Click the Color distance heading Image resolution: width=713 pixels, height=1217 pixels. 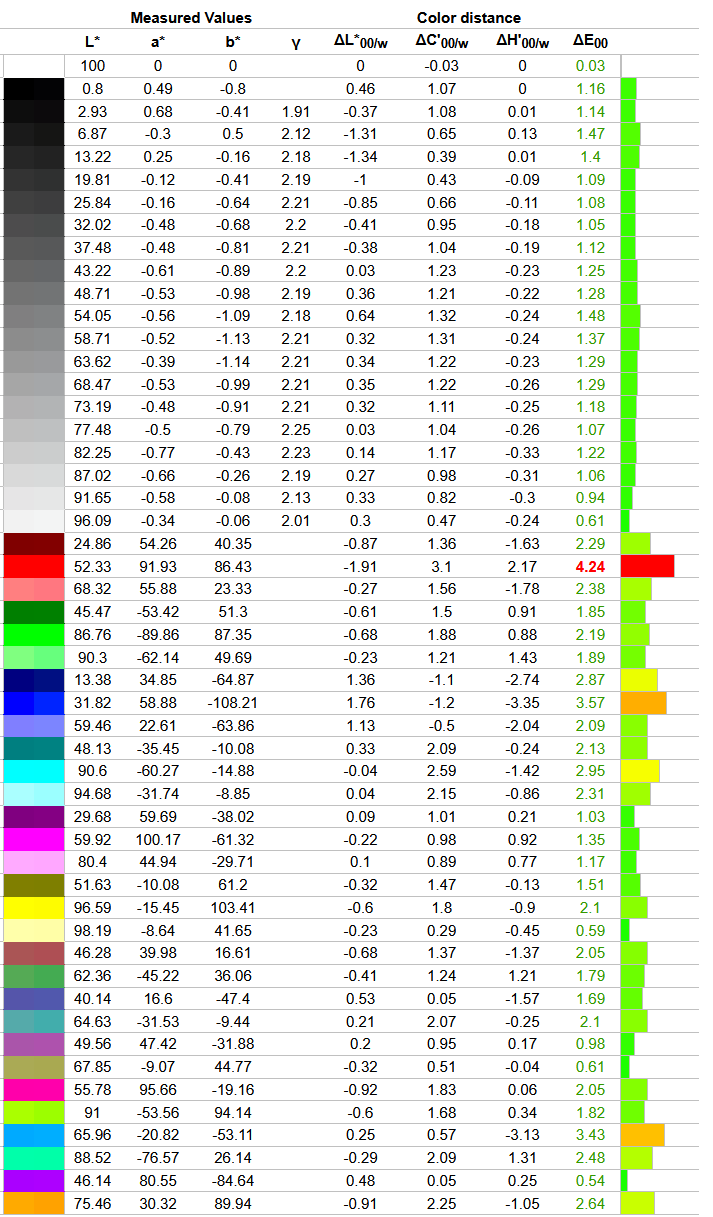pyautogui.click(x=468, y=18)
